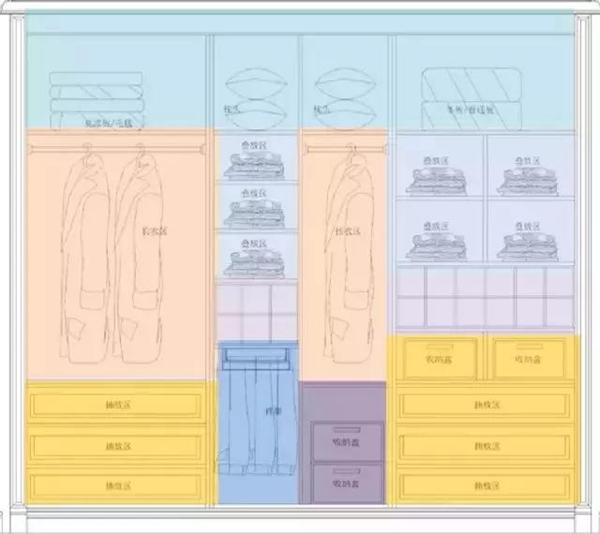Click the lower-right 叠放区 cell in the right shelf grid

(x=530, y=231)
